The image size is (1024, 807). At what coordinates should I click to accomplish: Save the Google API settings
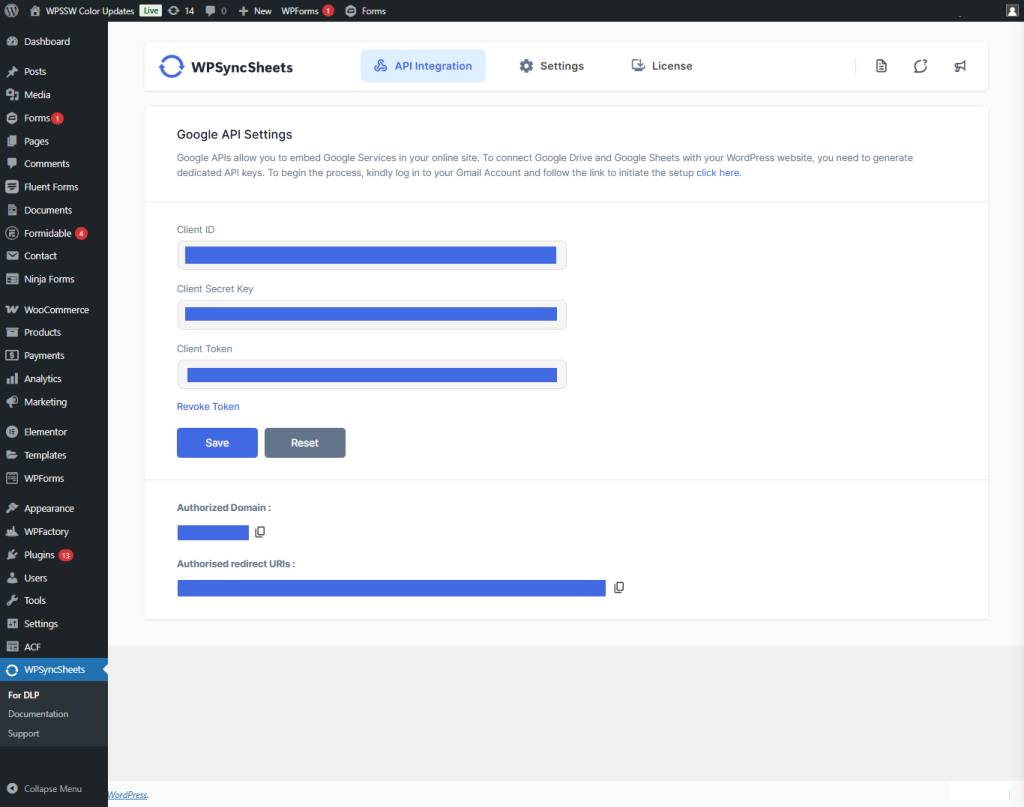click(217, 443)
